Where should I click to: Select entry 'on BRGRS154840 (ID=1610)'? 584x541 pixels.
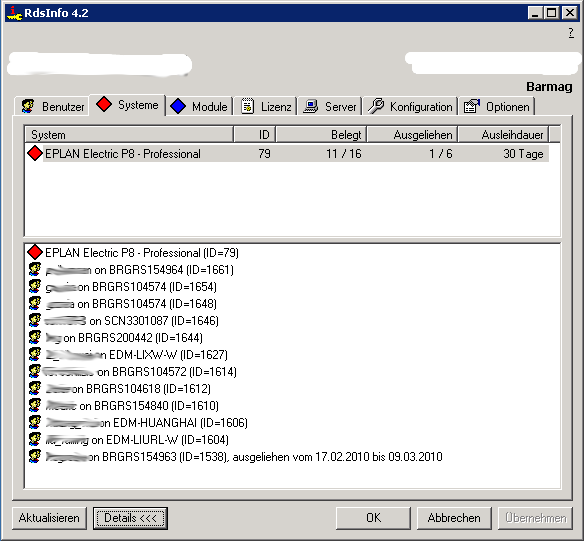pyautogui.click(x=149, y=406)
